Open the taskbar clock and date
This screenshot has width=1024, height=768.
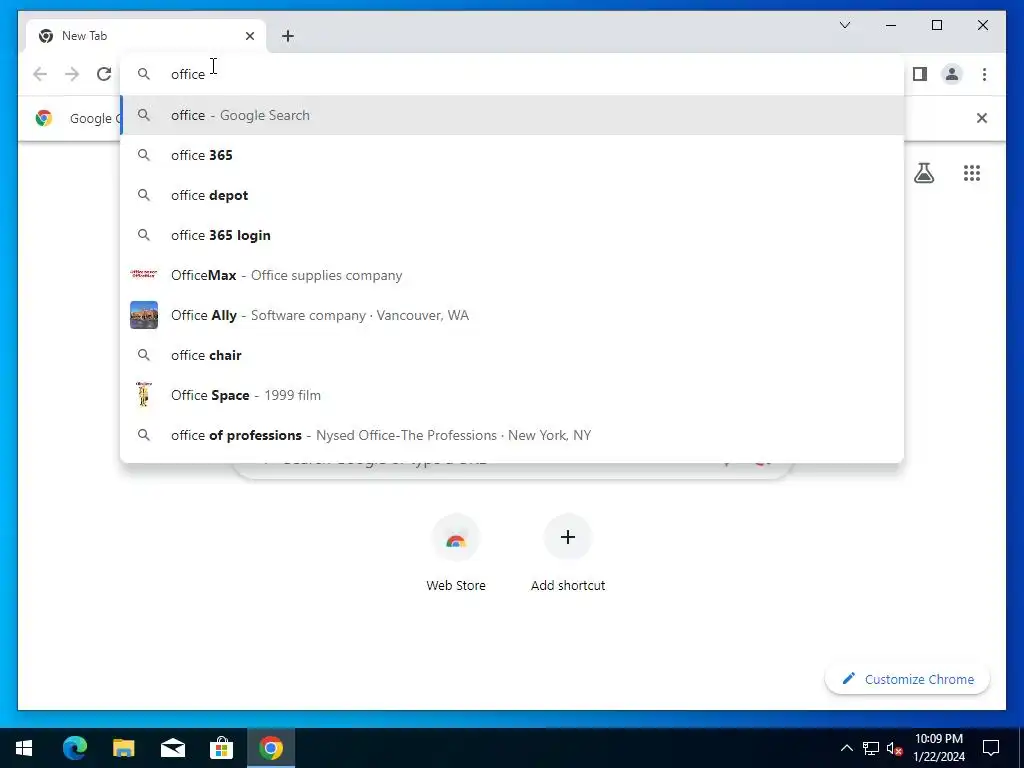(938, 748)
